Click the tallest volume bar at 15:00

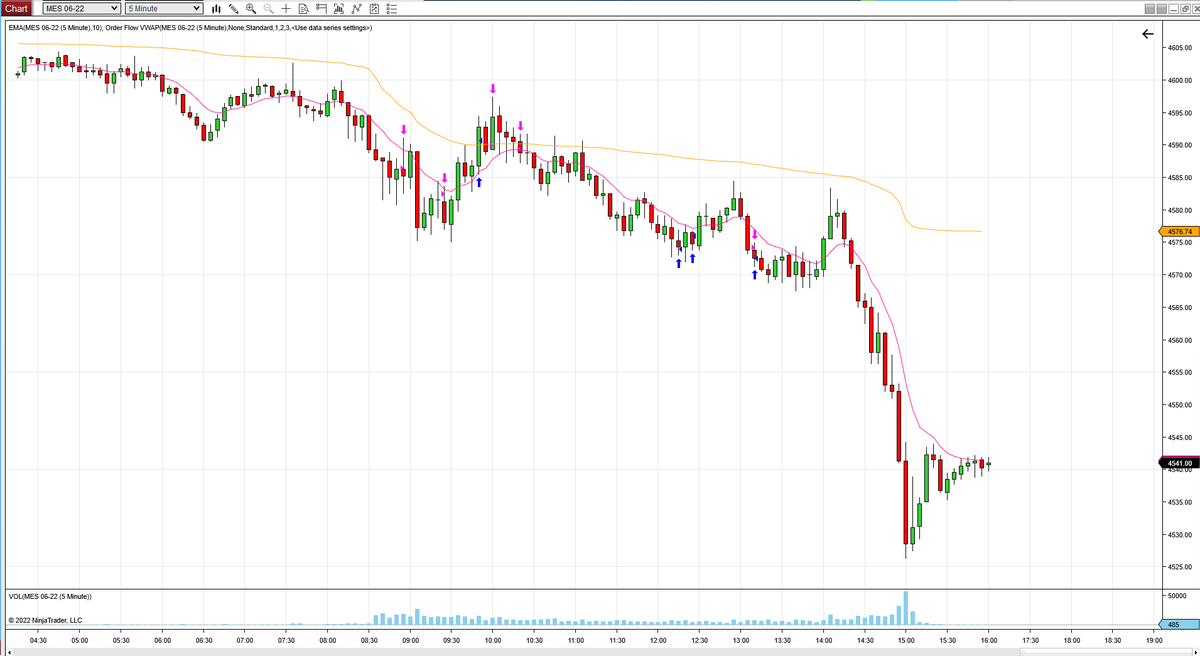[906, 610]
